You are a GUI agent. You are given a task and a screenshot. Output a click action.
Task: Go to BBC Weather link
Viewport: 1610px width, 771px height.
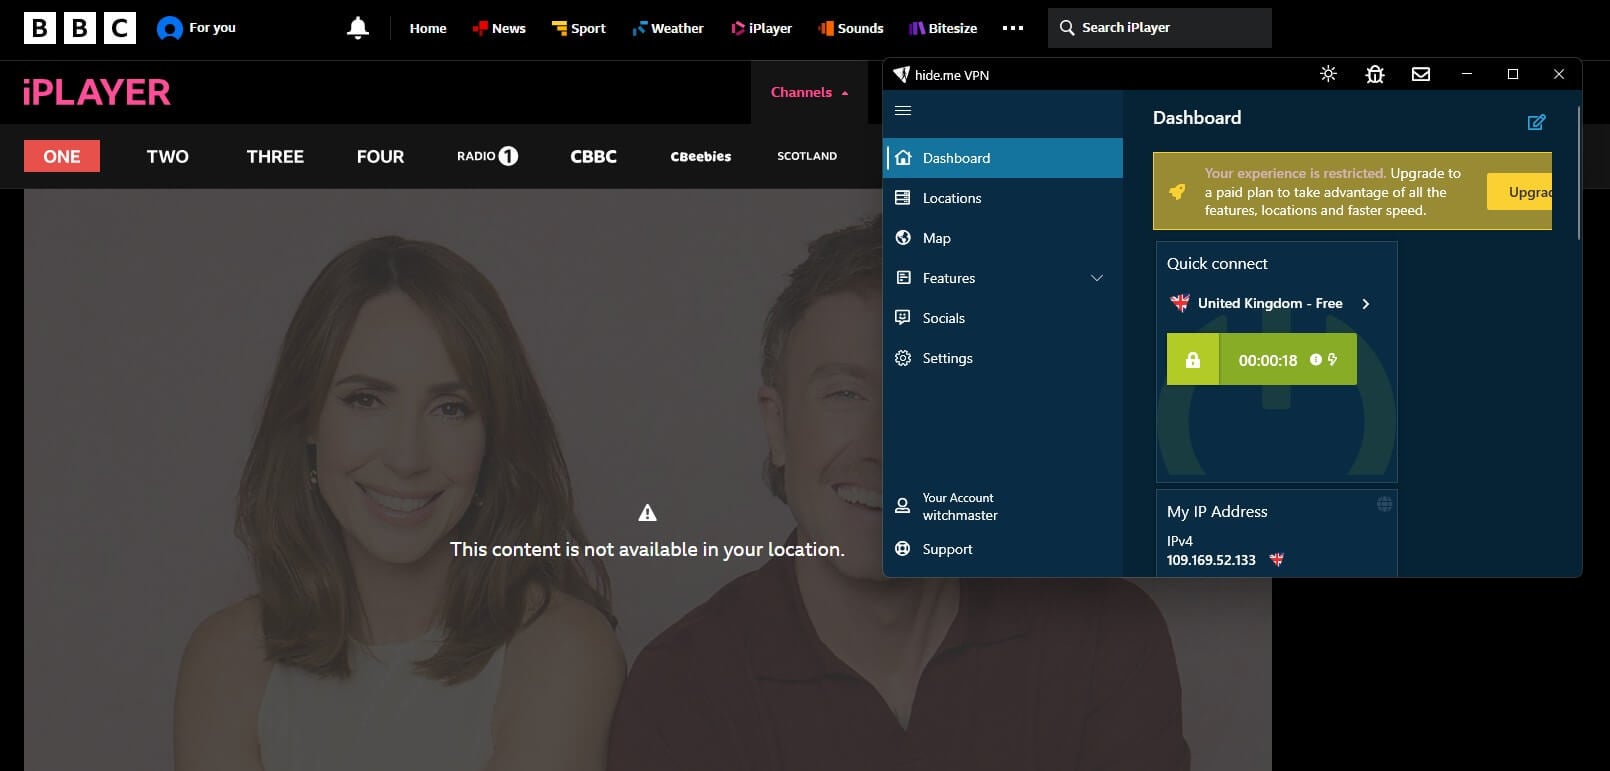[668, 28]
